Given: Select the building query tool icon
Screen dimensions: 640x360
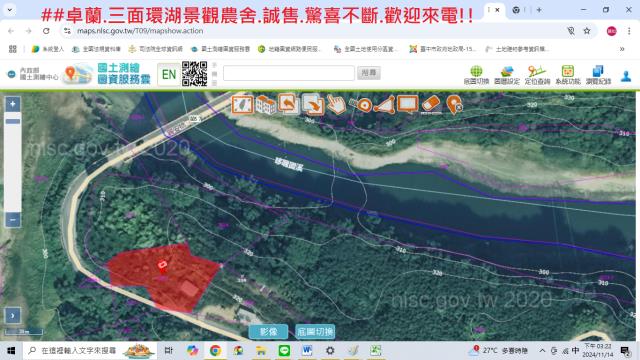Looking at the screenshot, I should (266, 105).
